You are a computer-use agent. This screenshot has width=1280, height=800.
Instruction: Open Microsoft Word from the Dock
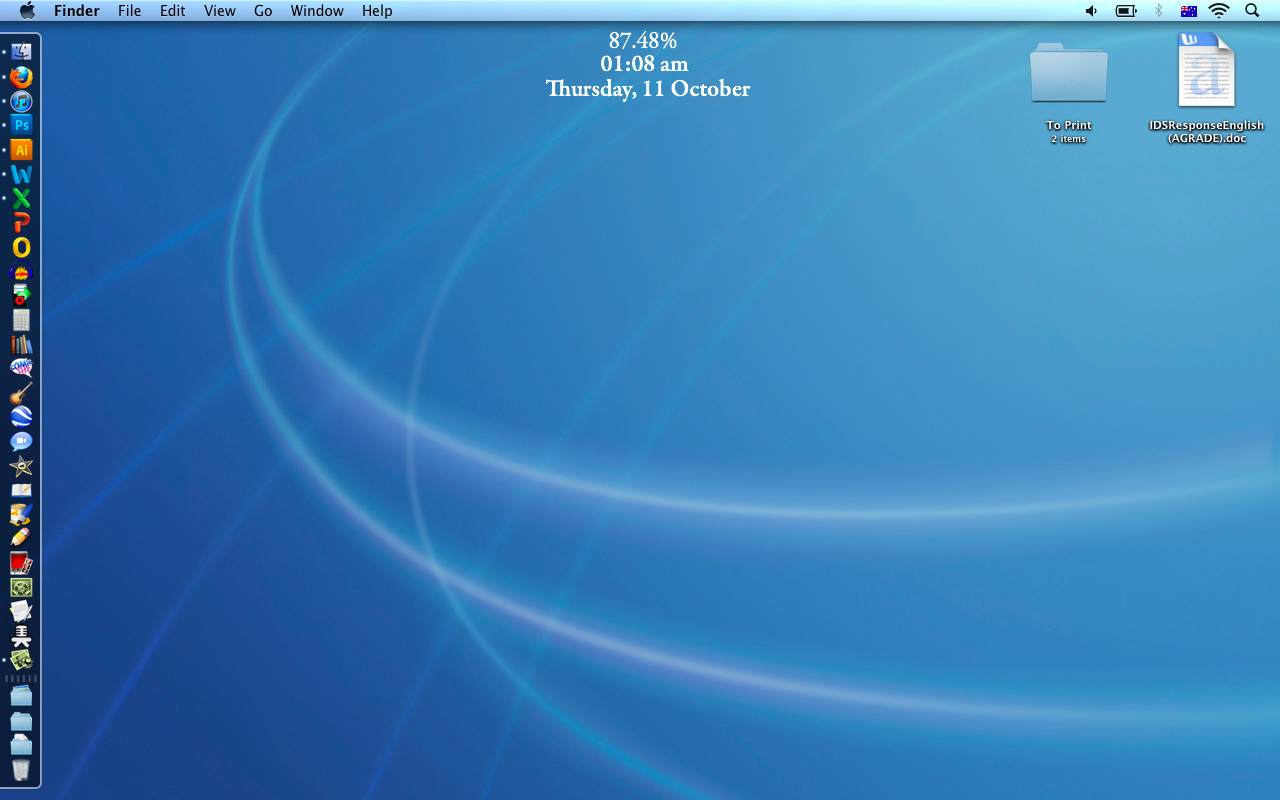21,174
